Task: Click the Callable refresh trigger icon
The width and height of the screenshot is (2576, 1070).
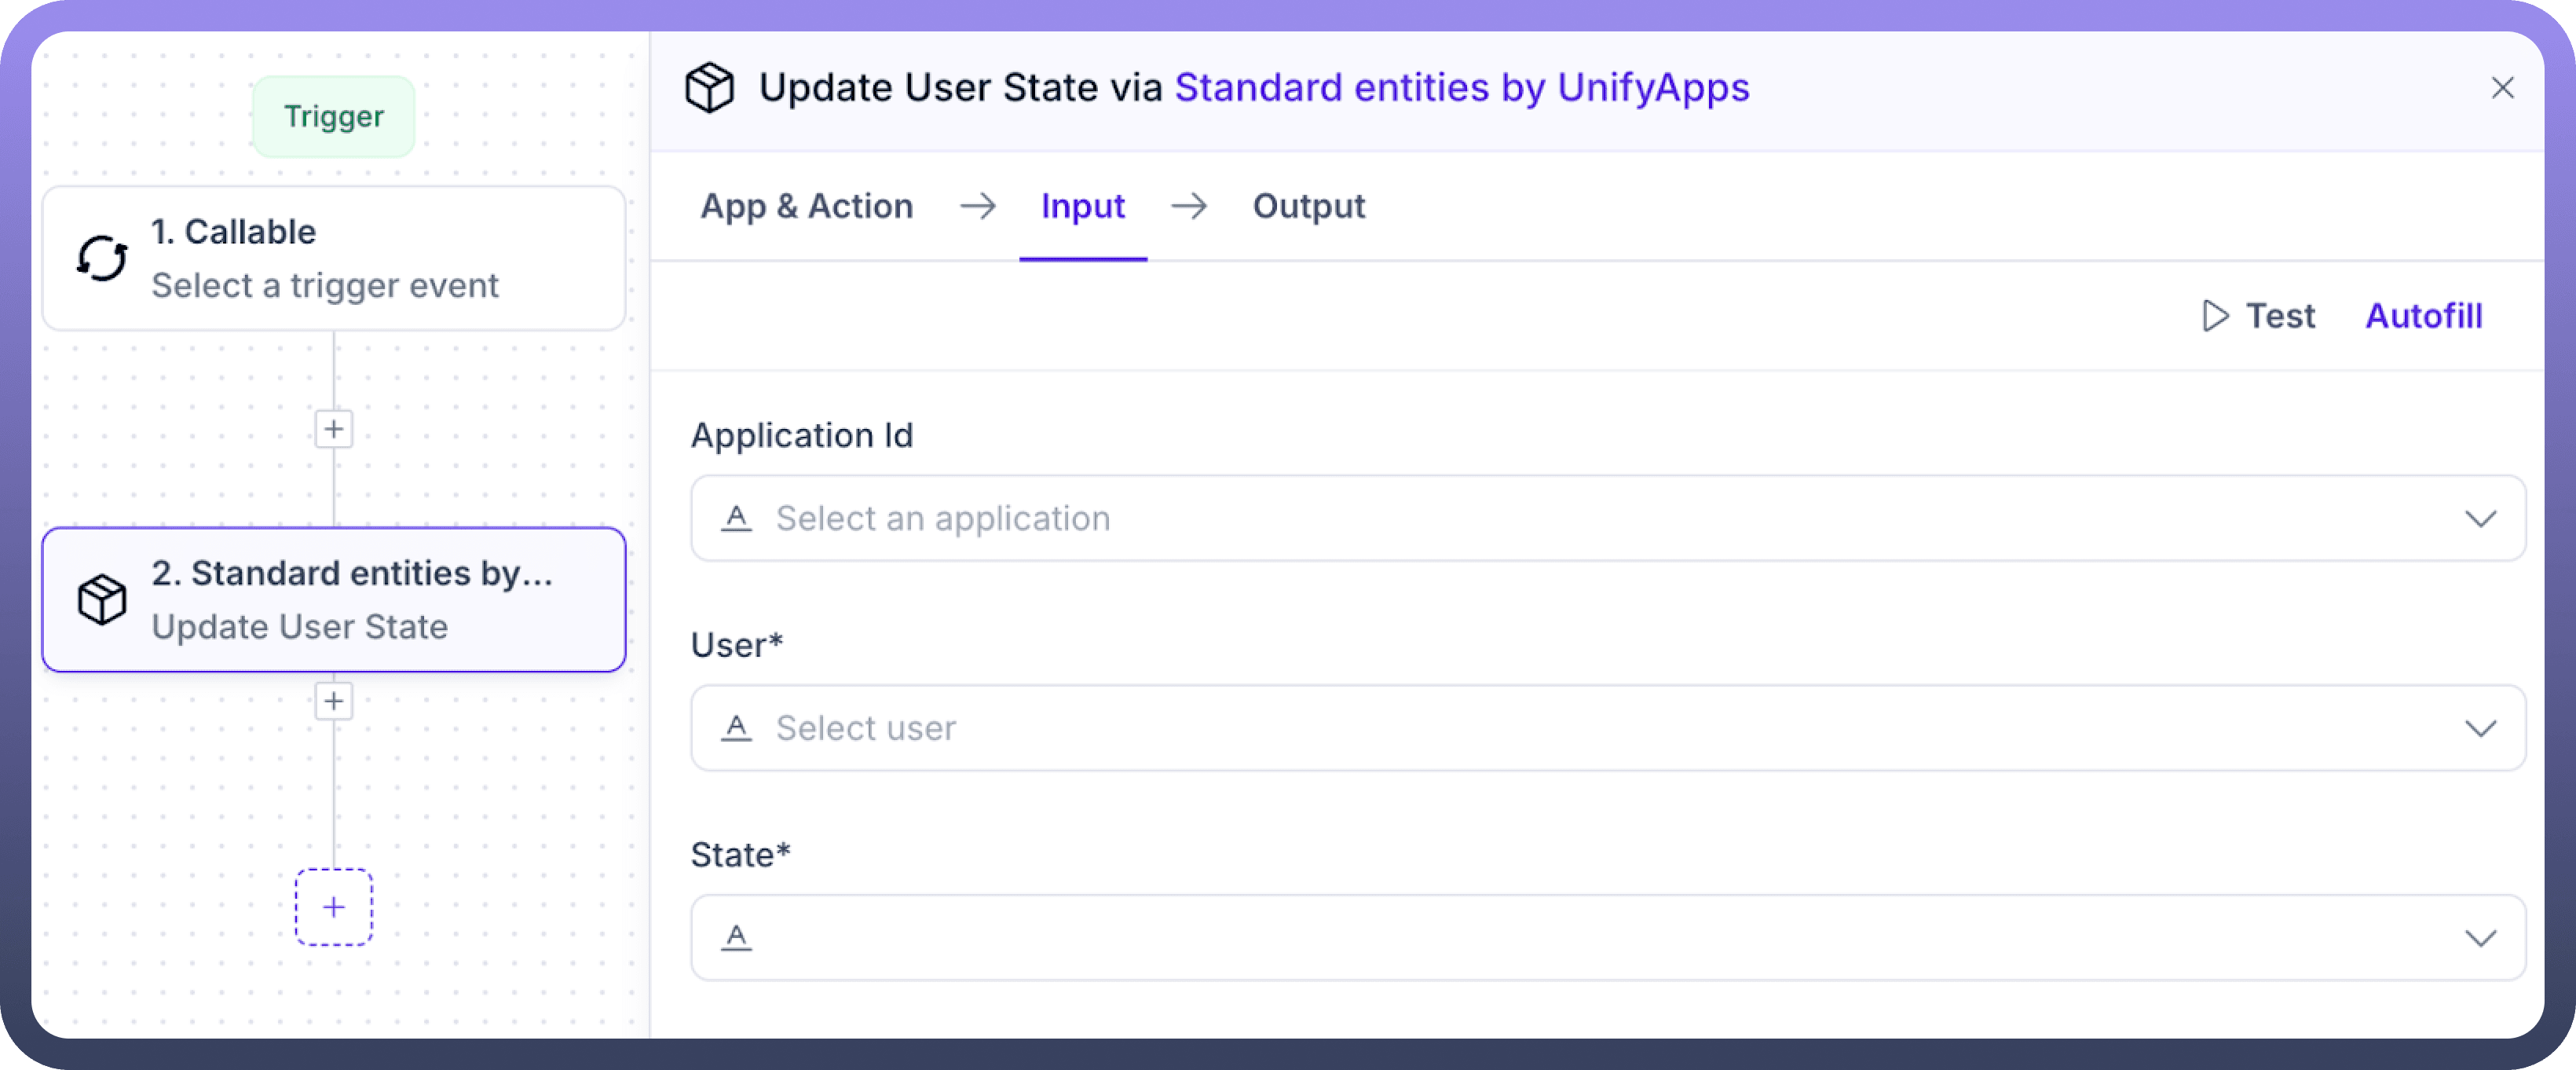Action: (x=102, y=259)
